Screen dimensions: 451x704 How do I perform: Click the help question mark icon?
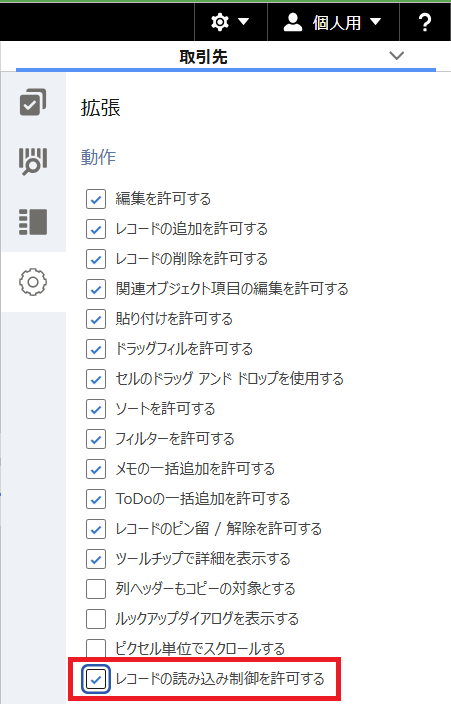[x=425, y=22]
